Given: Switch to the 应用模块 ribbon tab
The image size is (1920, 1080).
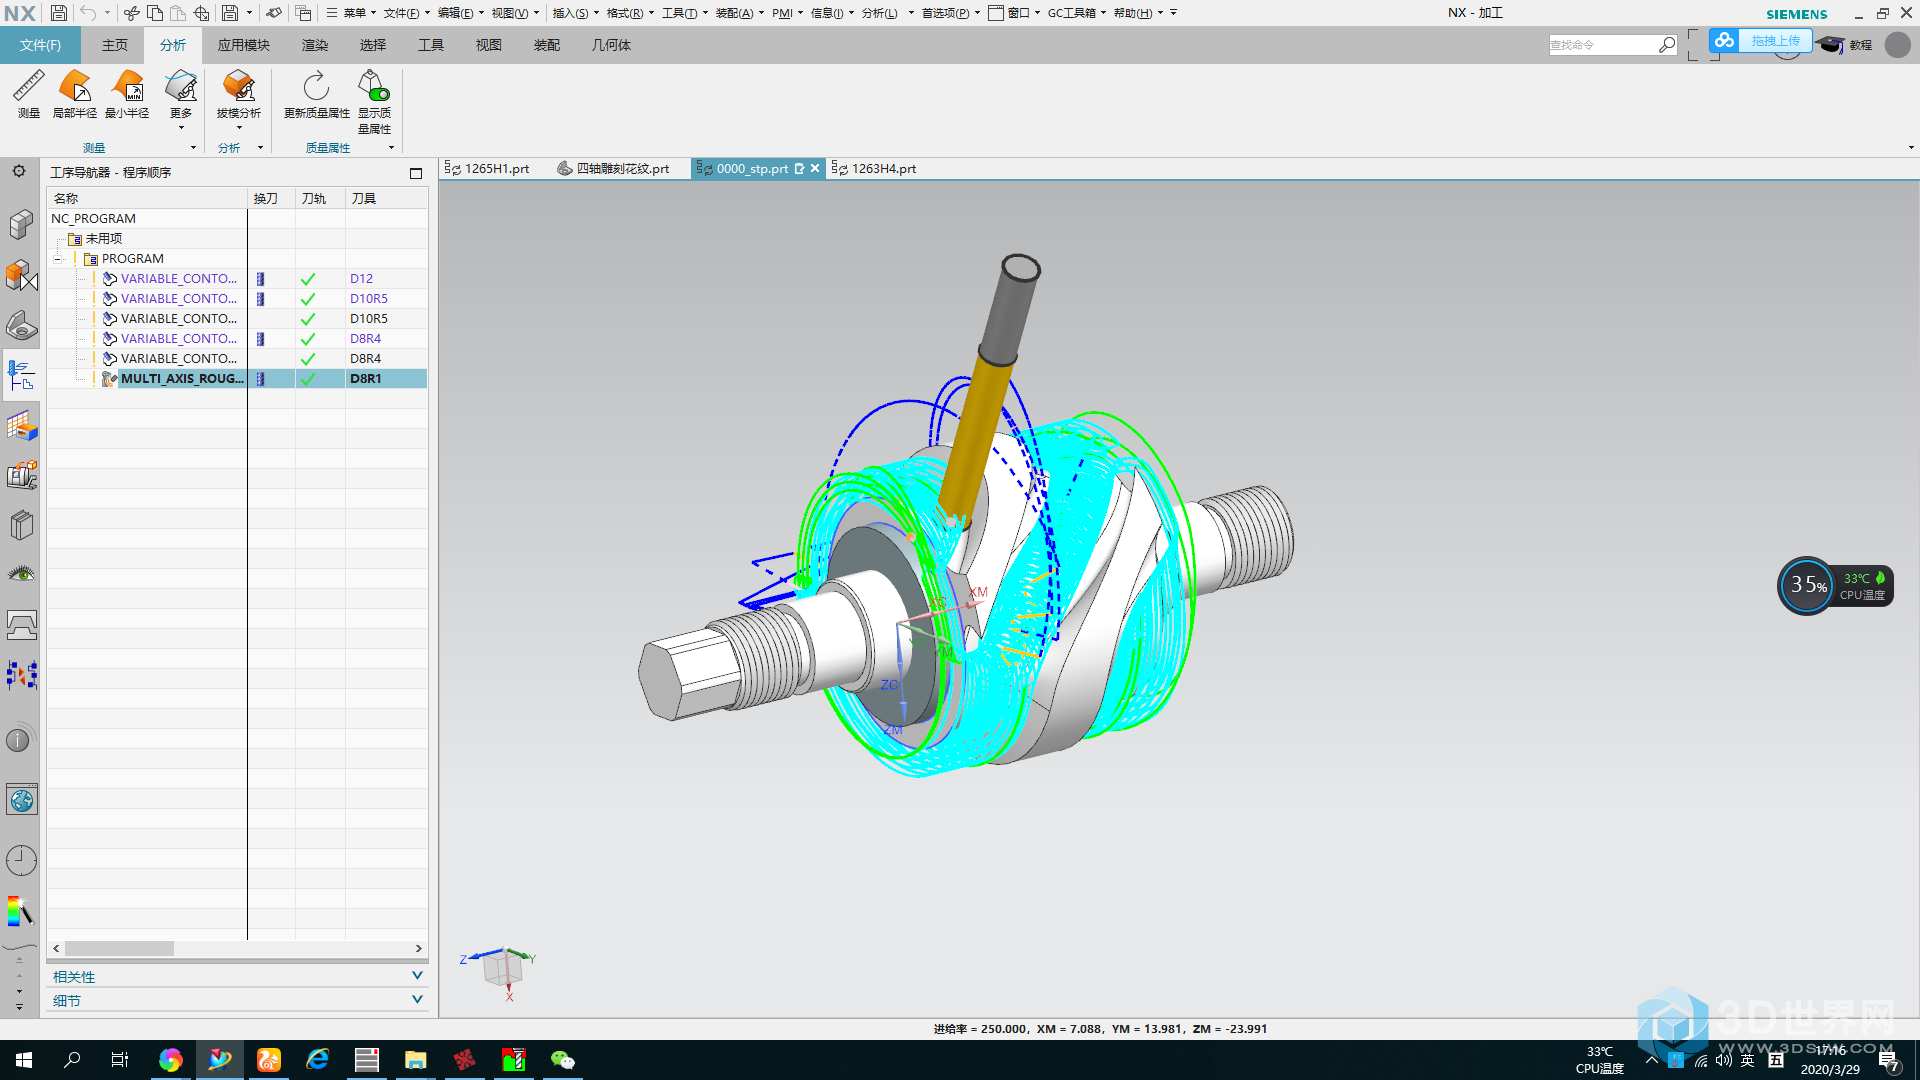Looking at the screenshot, I should pos(244,45).
